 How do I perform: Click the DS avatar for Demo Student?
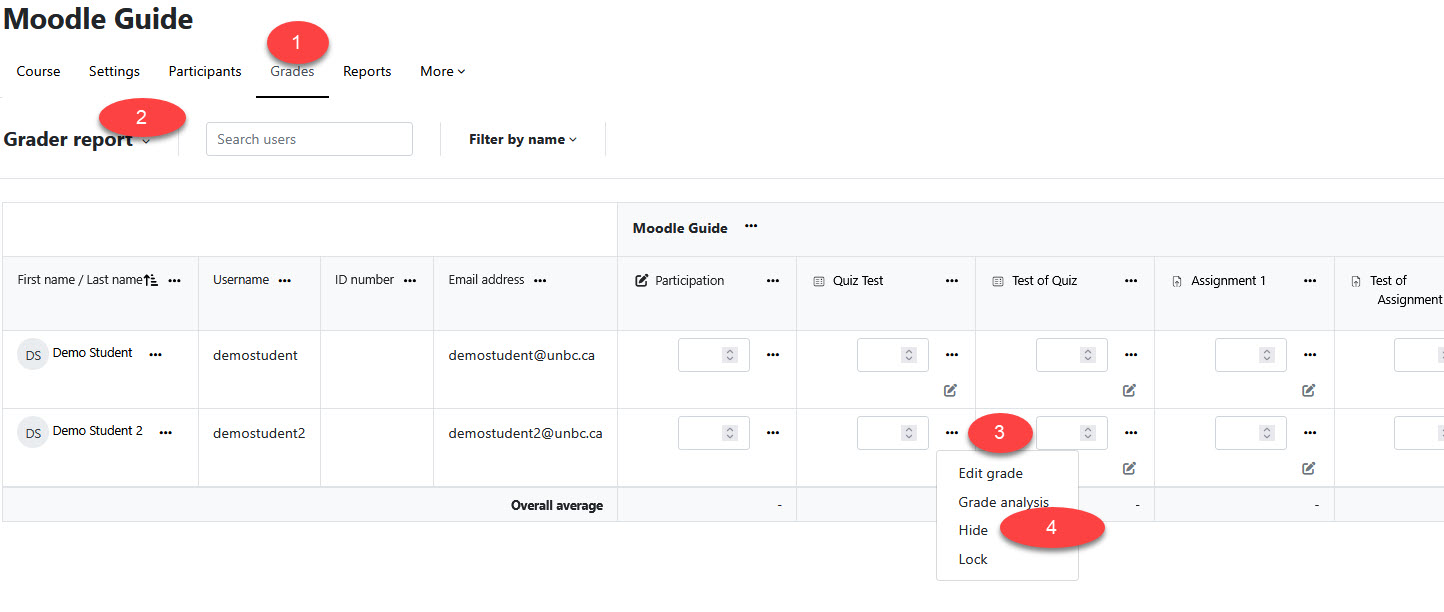pos(33,355)
